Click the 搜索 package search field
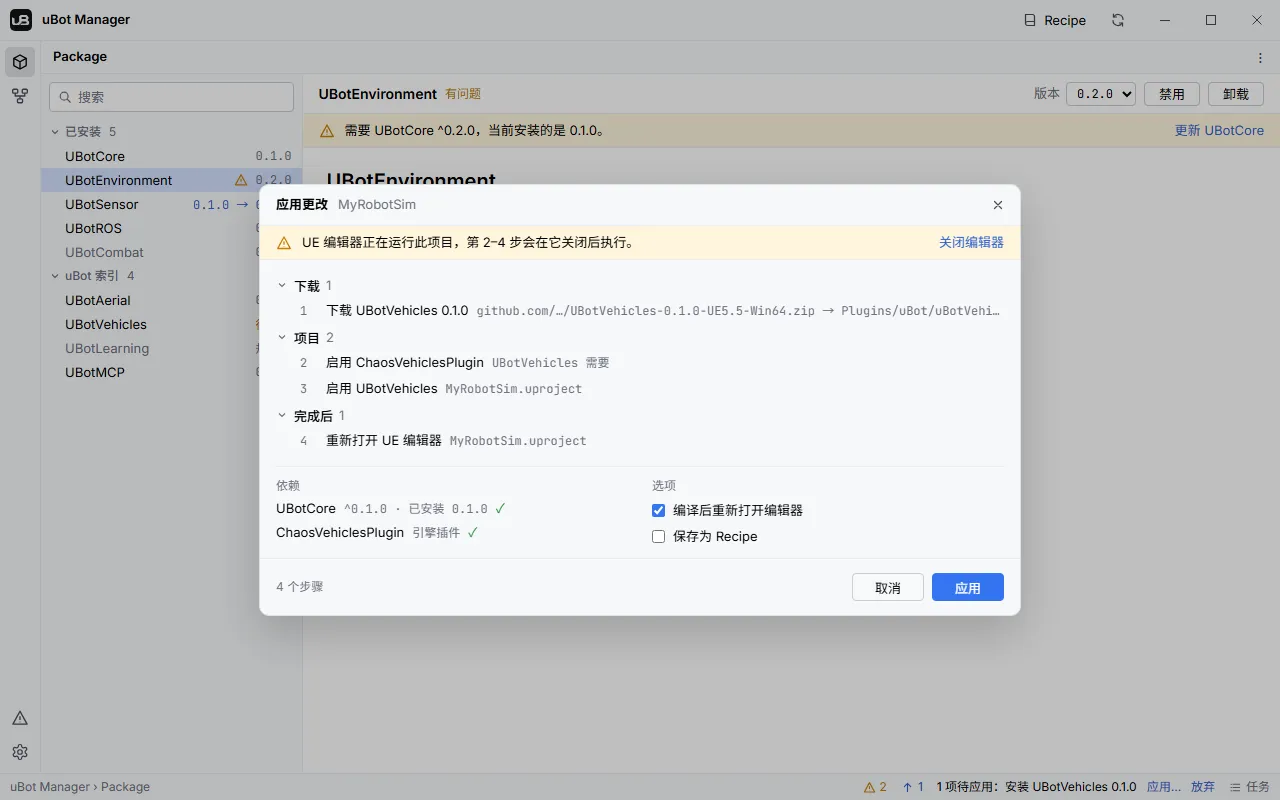 171,97
